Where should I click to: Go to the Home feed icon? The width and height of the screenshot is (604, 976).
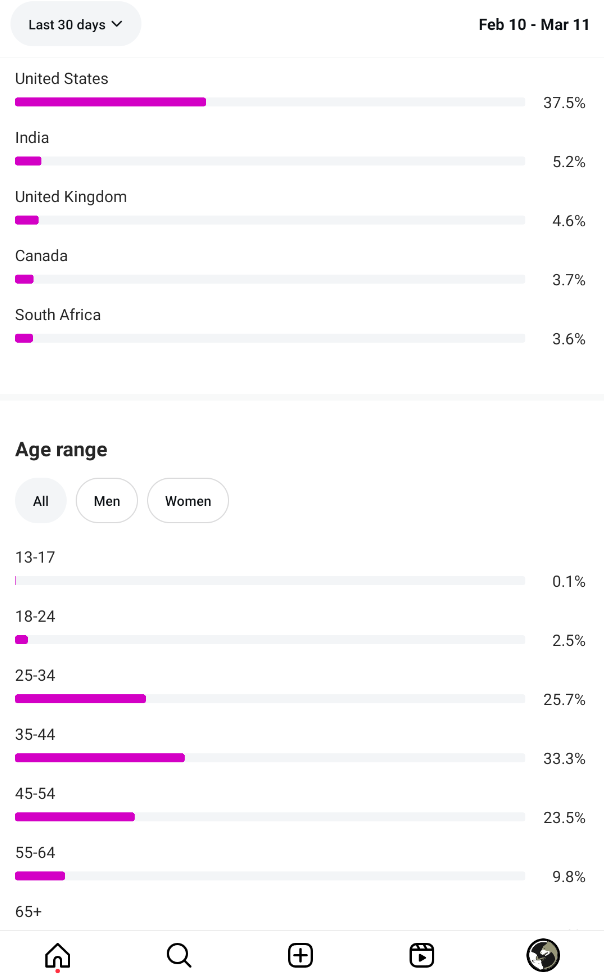(58, 955)
